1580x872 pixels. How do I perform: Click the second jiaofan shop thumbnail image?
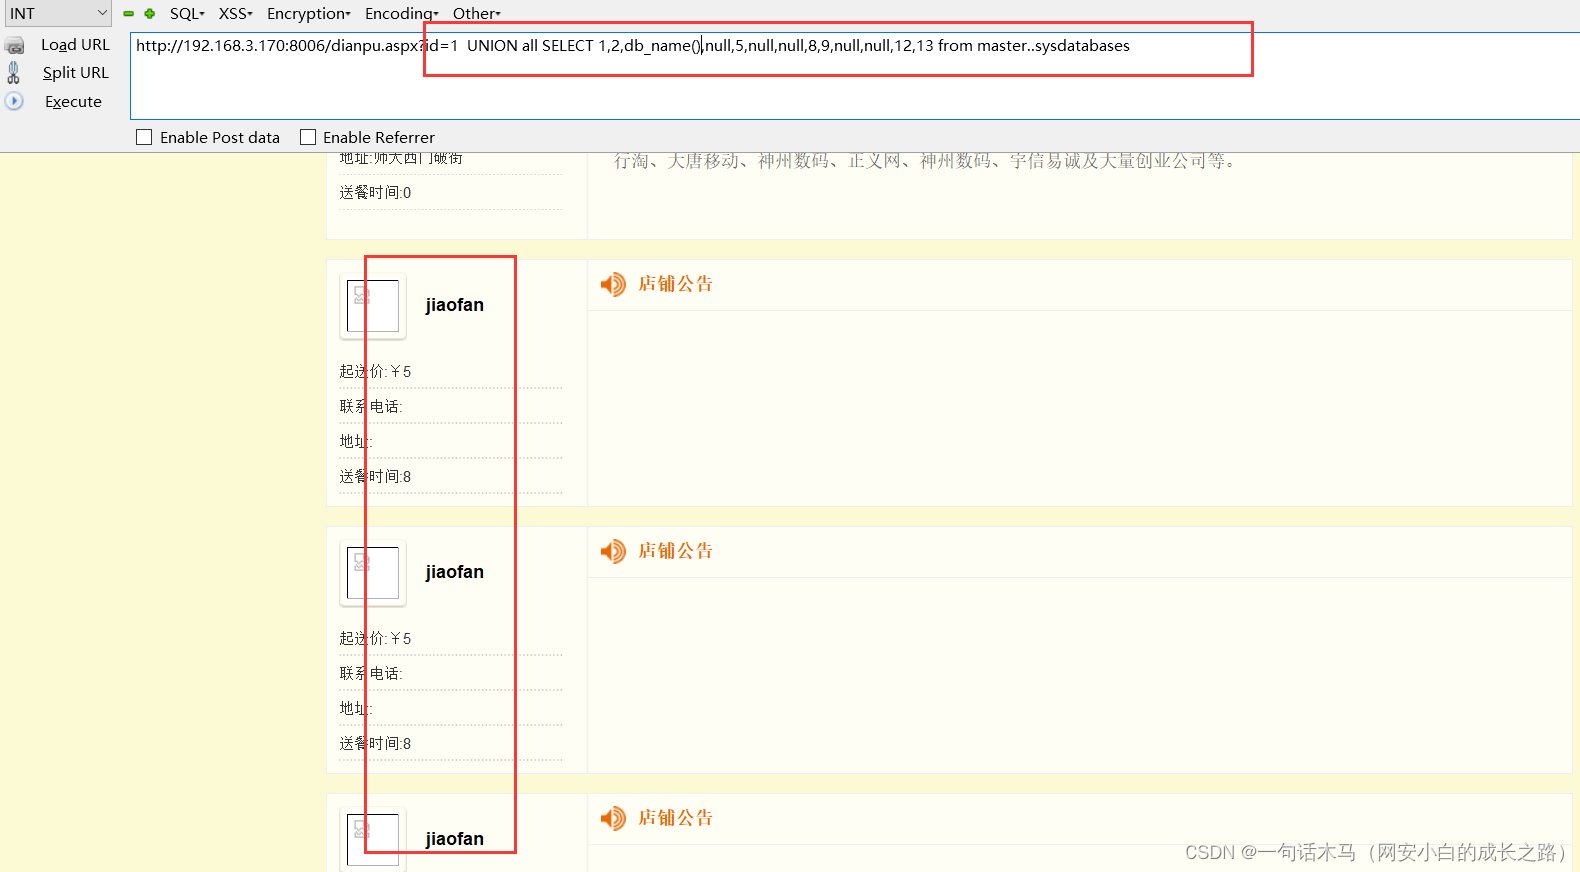(373, 573)
